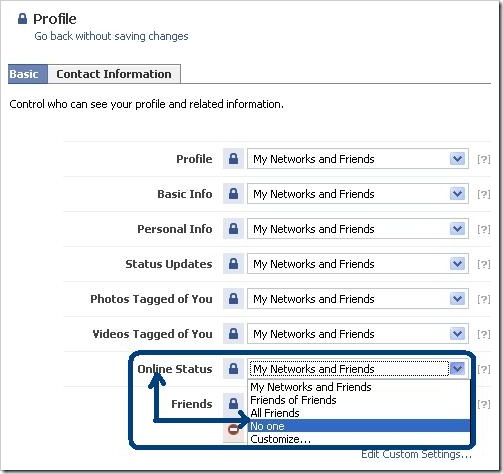Click the 'Friends' row label
This screenshot has height=474, width=503.
(192, 404)
